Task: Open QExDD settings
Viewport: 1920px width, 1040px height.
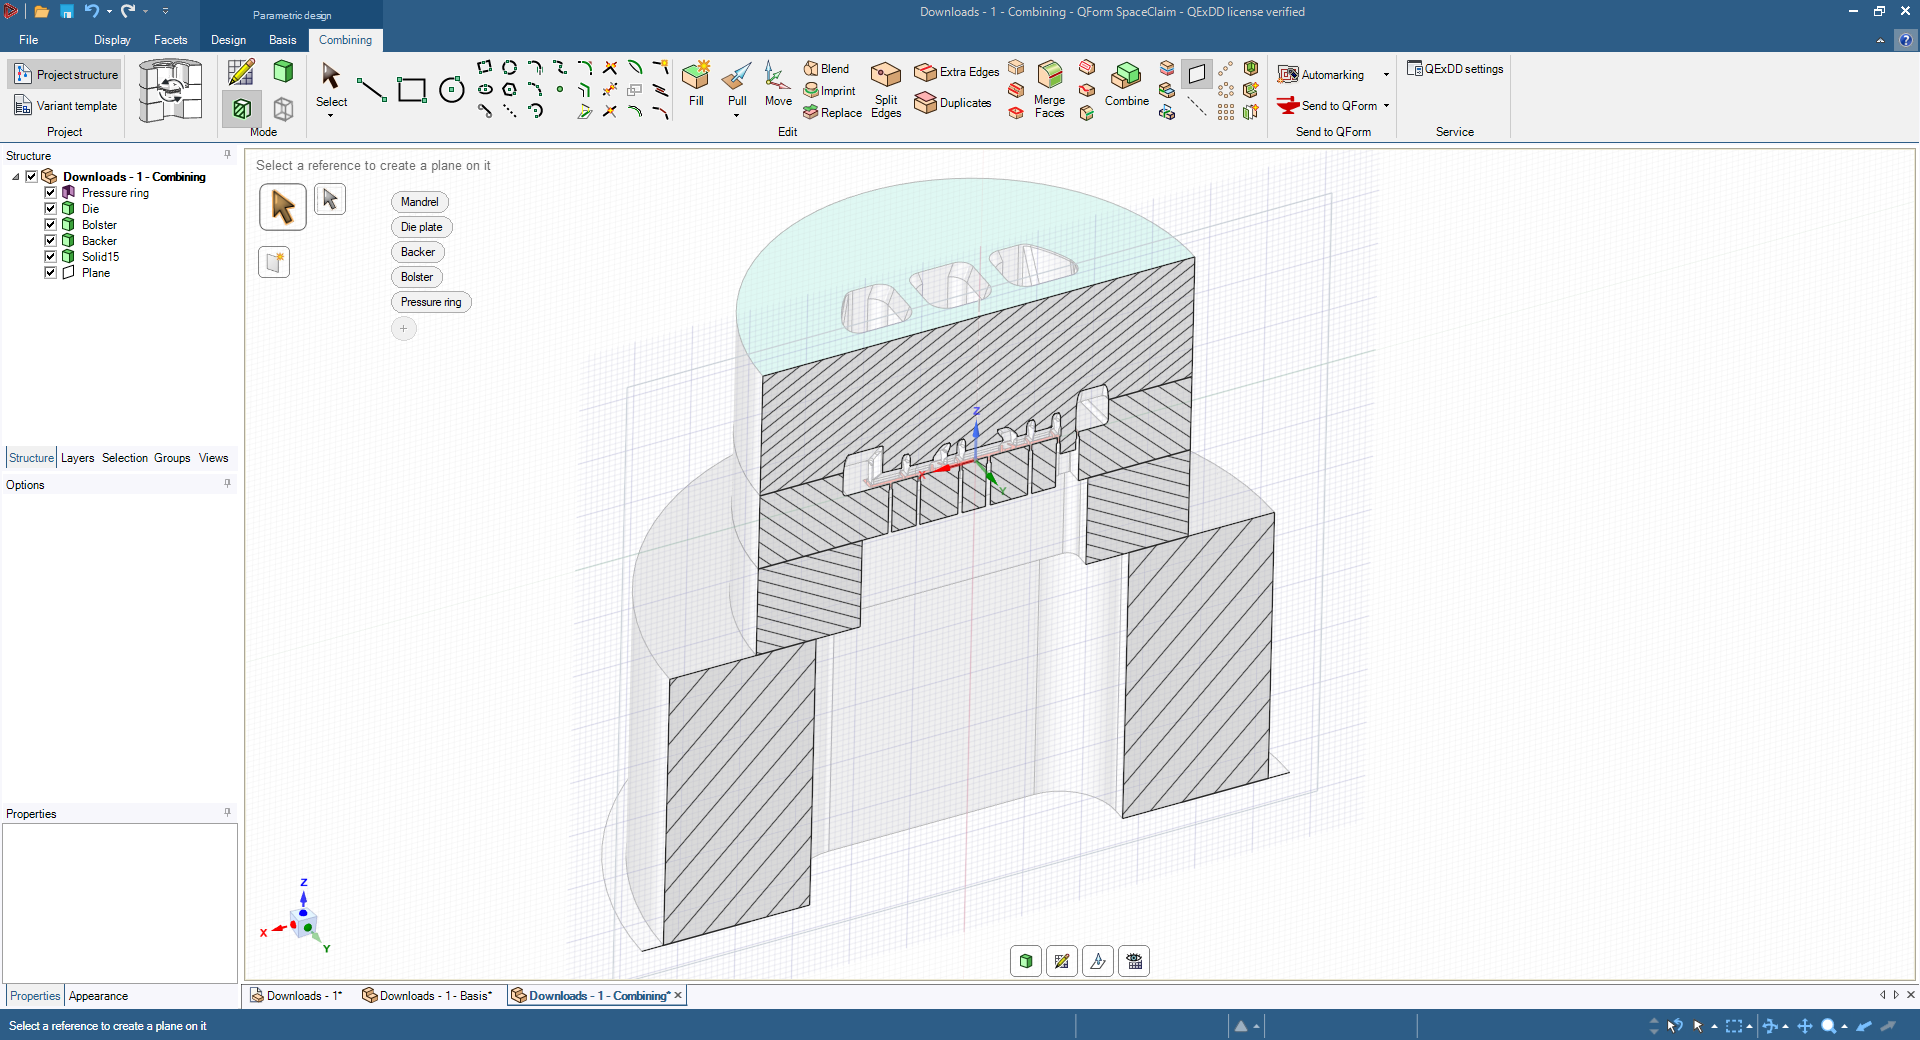Action: tap(1455, 69)
